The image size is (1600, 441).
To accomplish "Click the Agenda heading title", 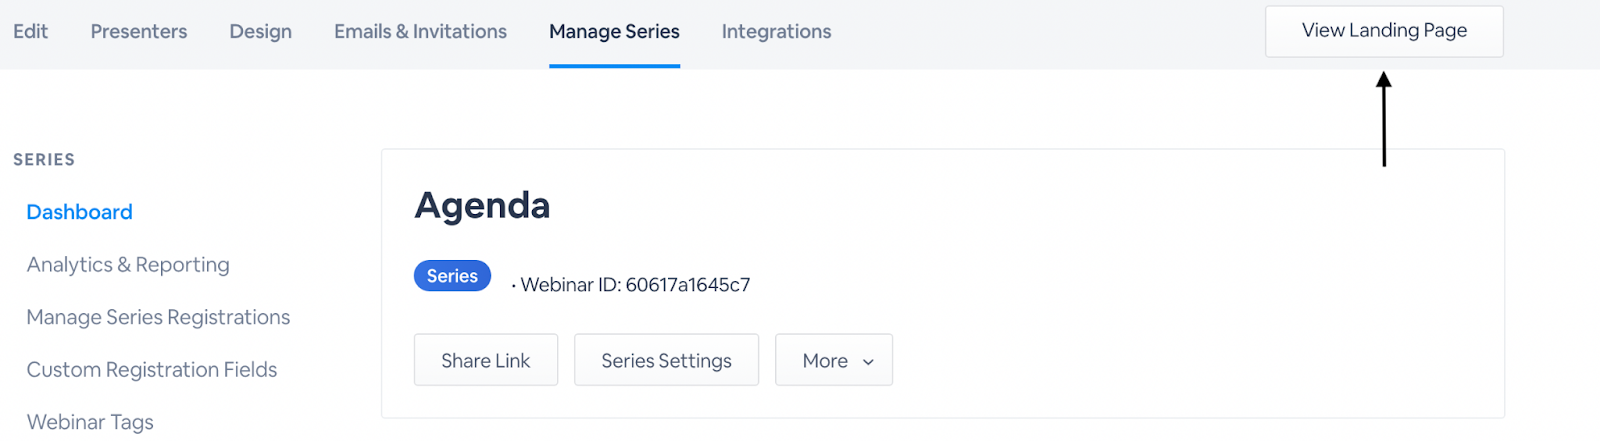I will [482, 205].
